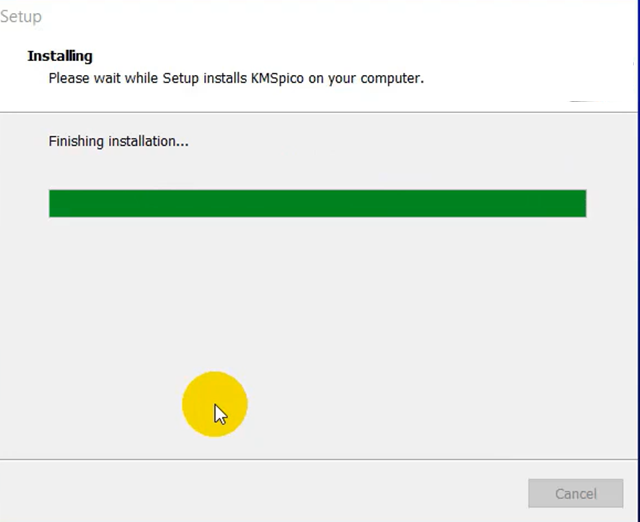This screenshot has height=522, width=640.
Task: Click the "Setup" window title text
Action: [21, 17]
